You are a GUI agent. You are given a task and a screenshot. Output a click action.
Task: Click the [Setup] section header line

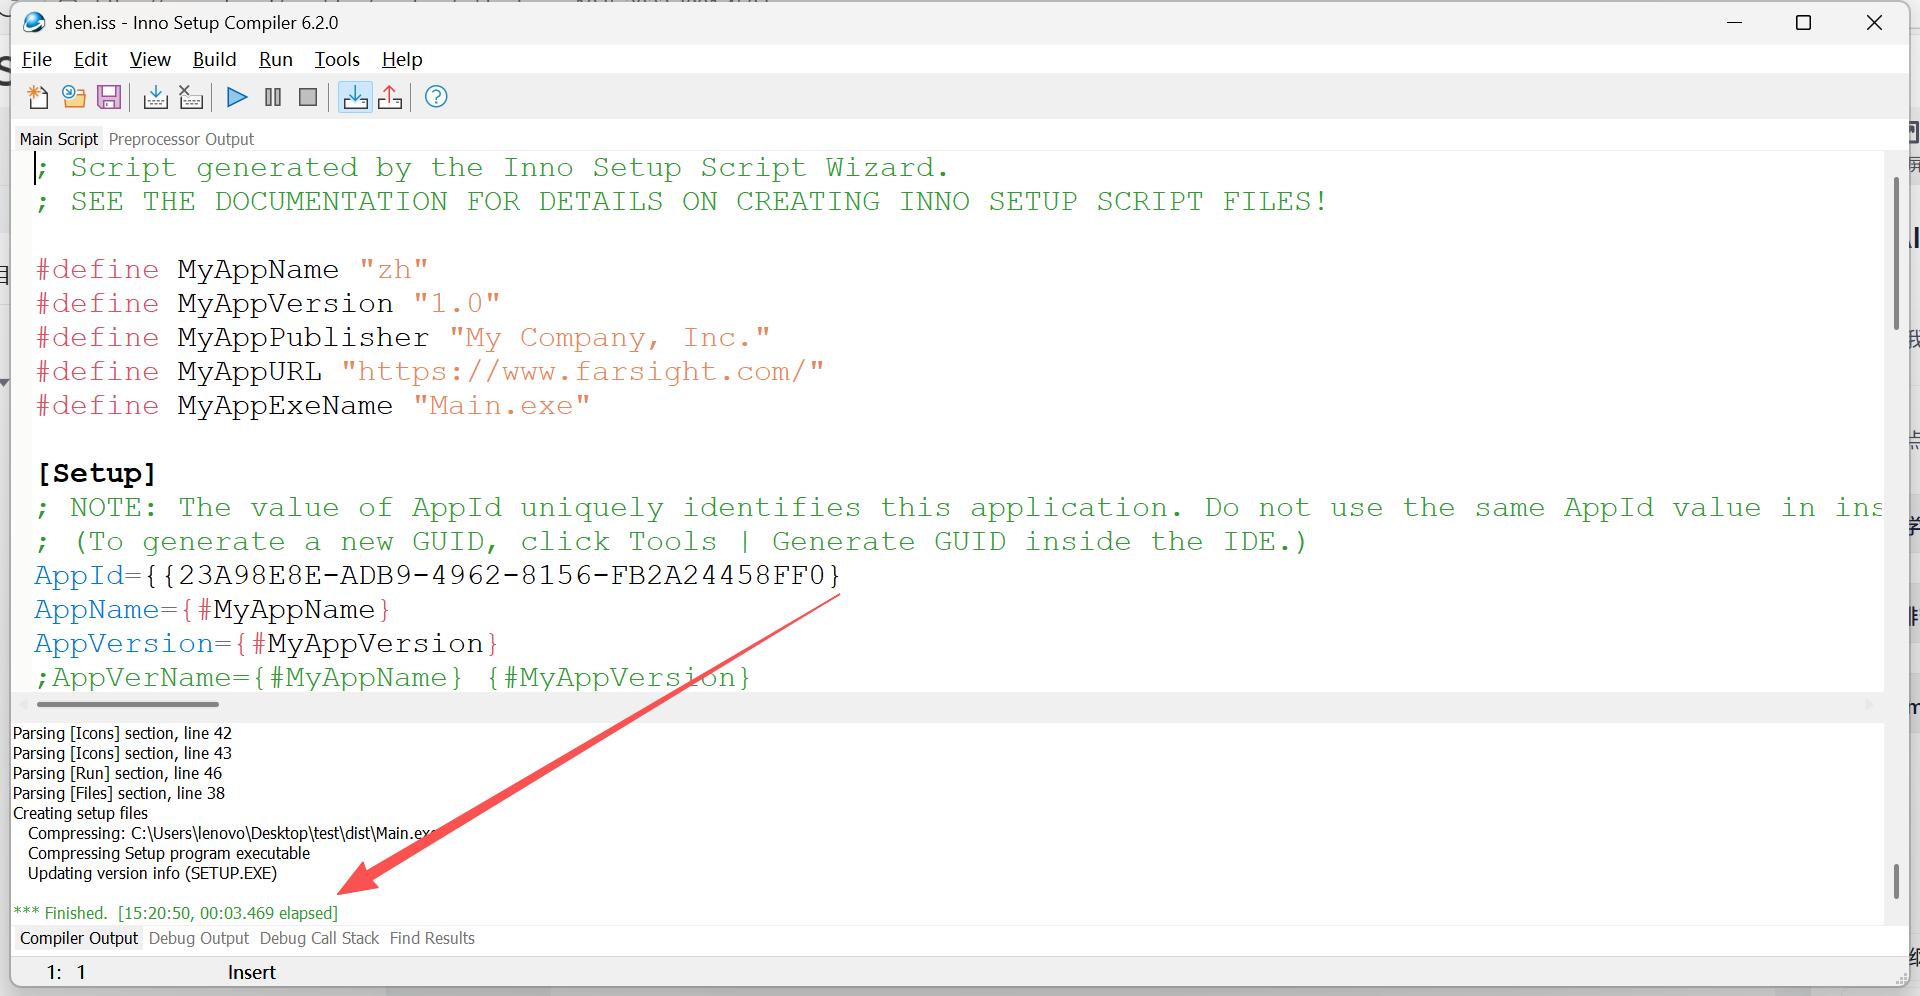tap(96, 473)
